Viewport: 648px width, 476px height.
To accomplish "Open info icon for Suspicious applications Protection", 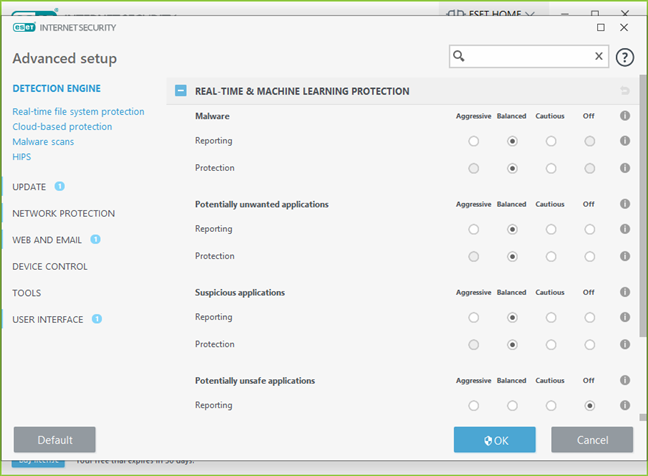I will coord(624,344).
